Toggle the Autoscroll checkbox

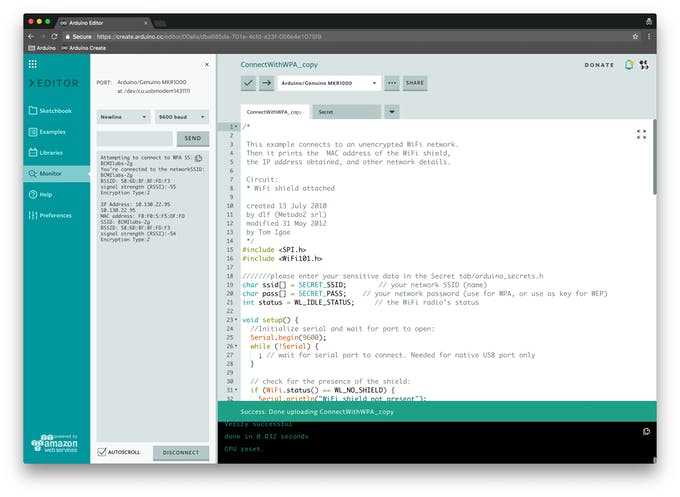102,452
